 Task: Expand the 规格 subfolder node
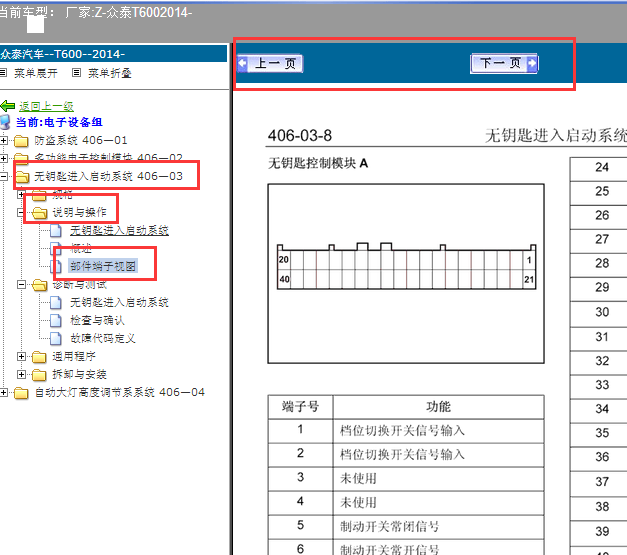pyautogui.click(x=21, y=195)
